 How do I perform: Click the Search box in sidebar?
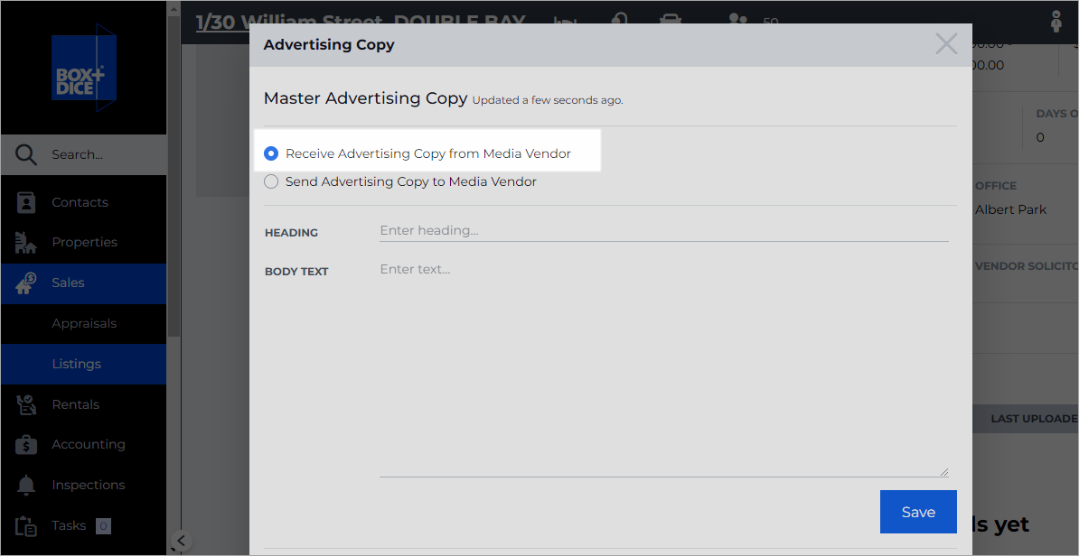[83, 154]
